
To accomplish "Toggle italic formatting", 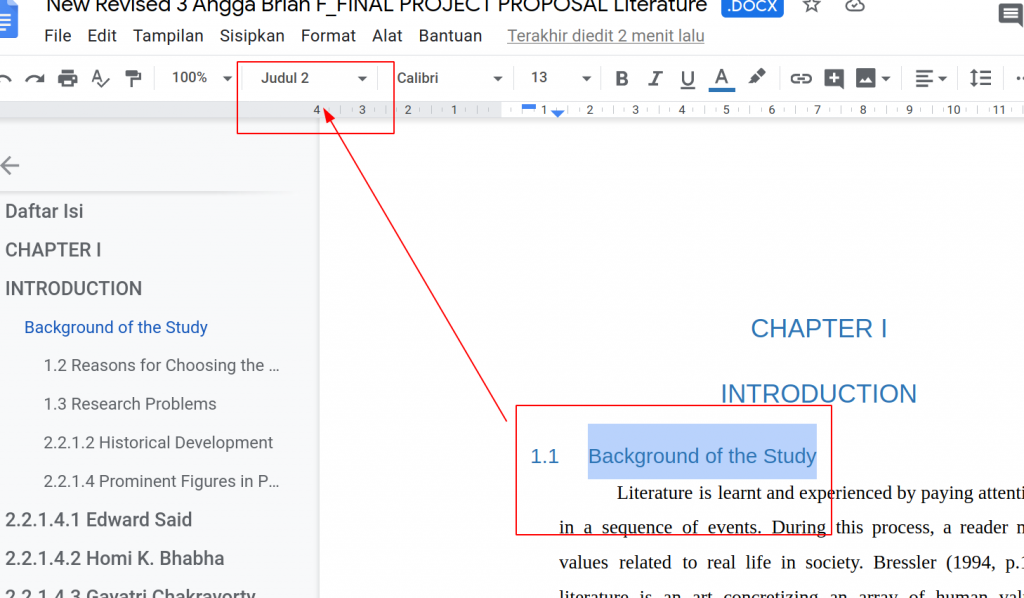I will (655, 78).
